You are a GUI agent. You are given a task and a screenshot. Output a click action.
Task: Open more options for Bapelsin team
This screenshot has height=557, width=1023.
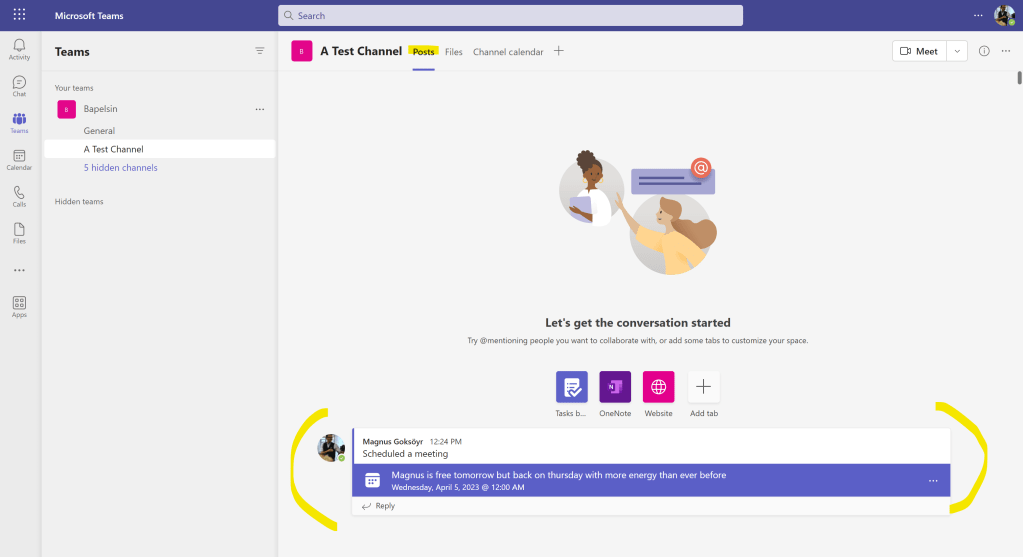pos(260,109)
